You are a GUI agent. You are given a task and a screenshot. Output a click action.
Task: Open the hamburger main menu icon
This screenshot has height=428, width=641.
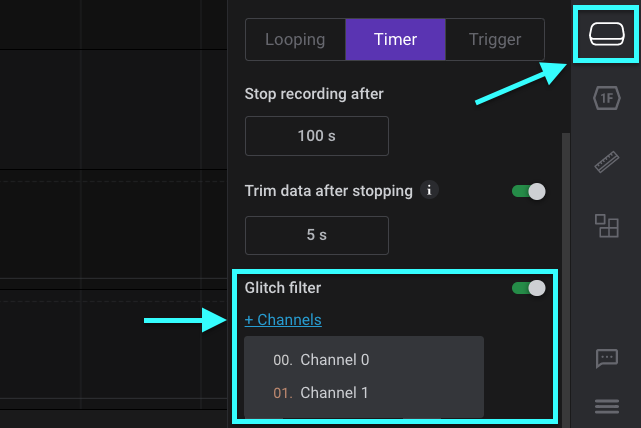[607, 406]
